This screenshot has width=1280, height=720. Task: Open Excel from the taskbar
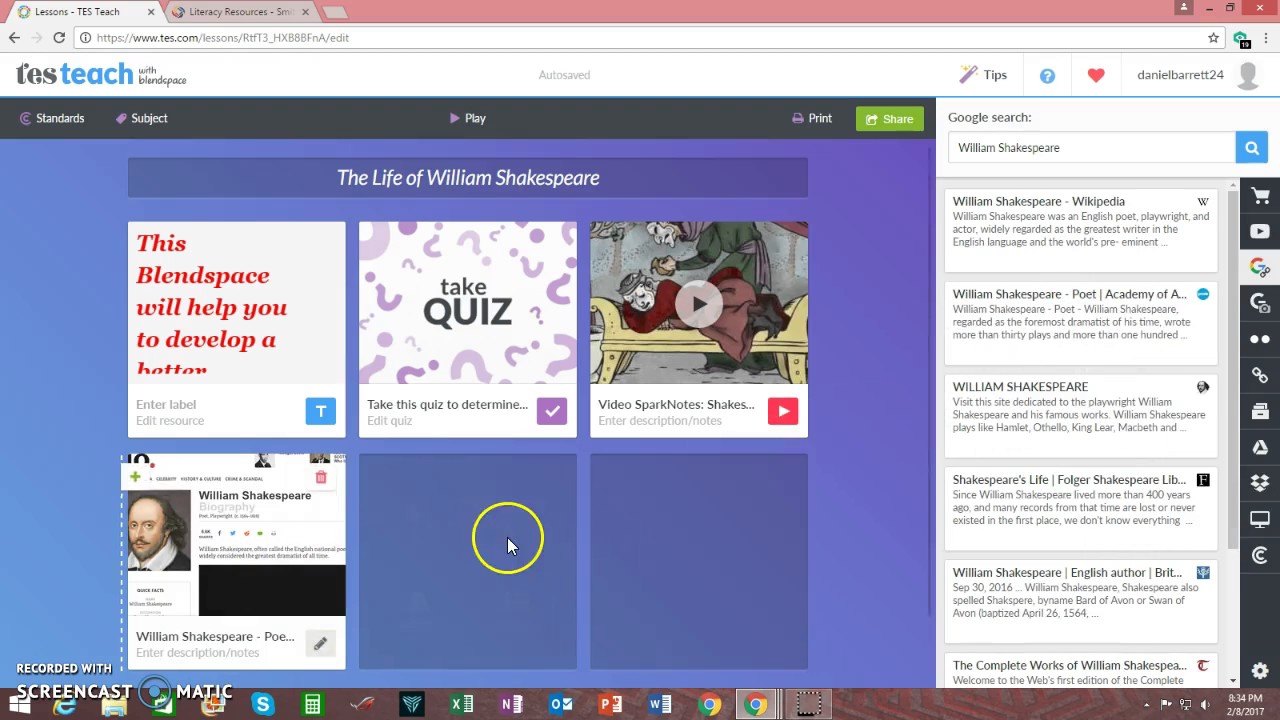point(461,705)
